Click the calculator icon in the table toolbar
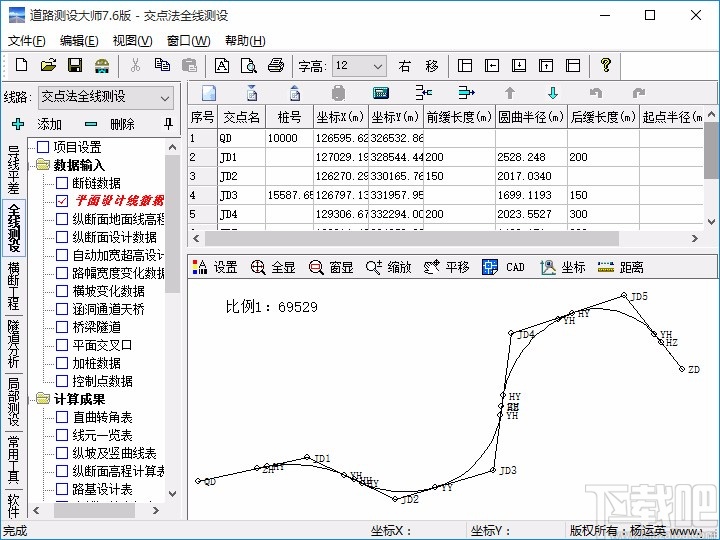Screen dimensions: 720x540 click(x=381, y=93)
